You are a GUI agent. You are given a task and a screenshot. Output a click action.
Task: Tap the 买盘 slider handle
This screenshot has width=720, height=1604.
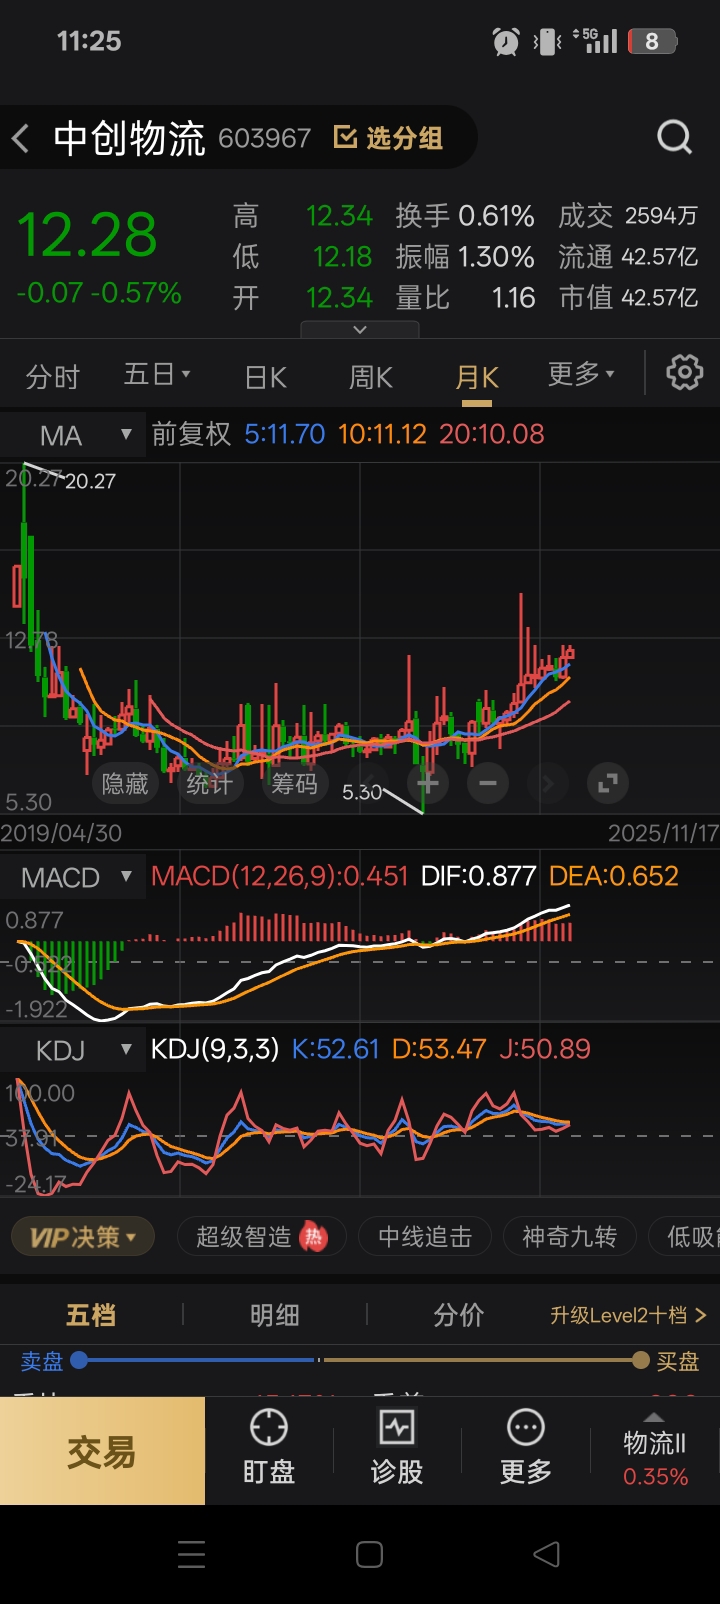641,1360
